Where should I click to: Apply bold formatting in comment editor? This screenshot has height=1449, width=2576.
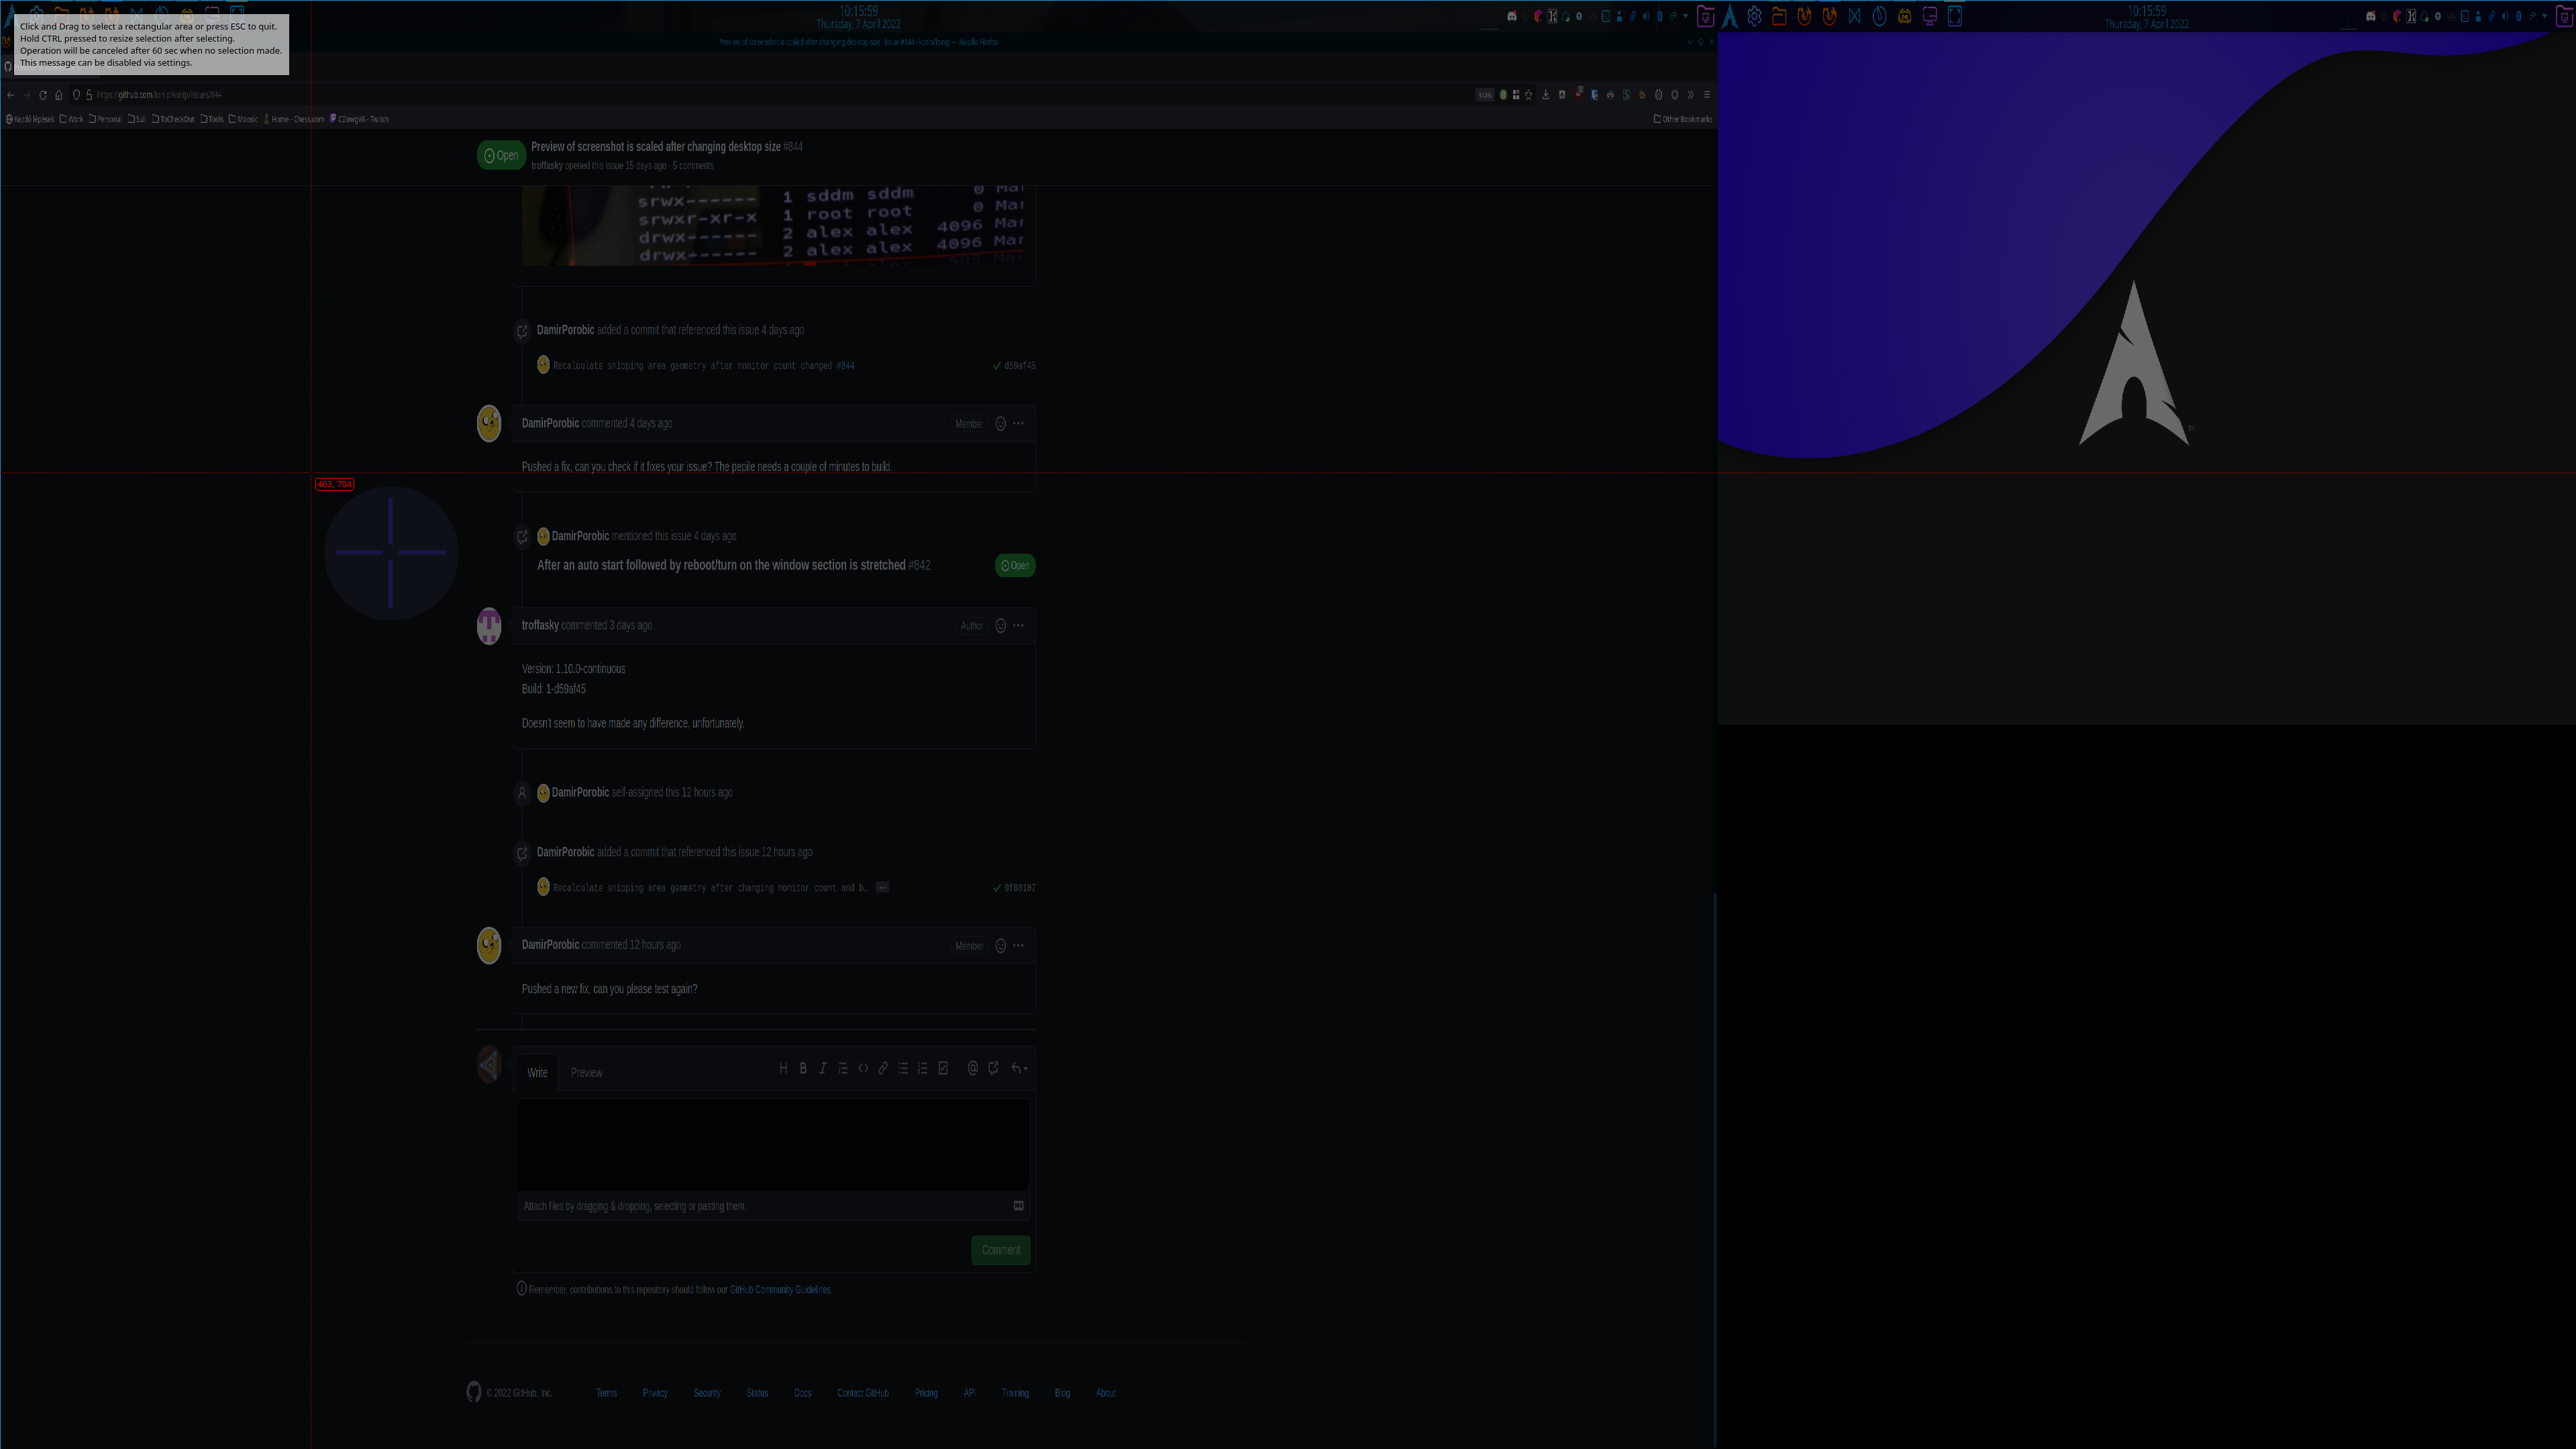tap(803, 1068)
